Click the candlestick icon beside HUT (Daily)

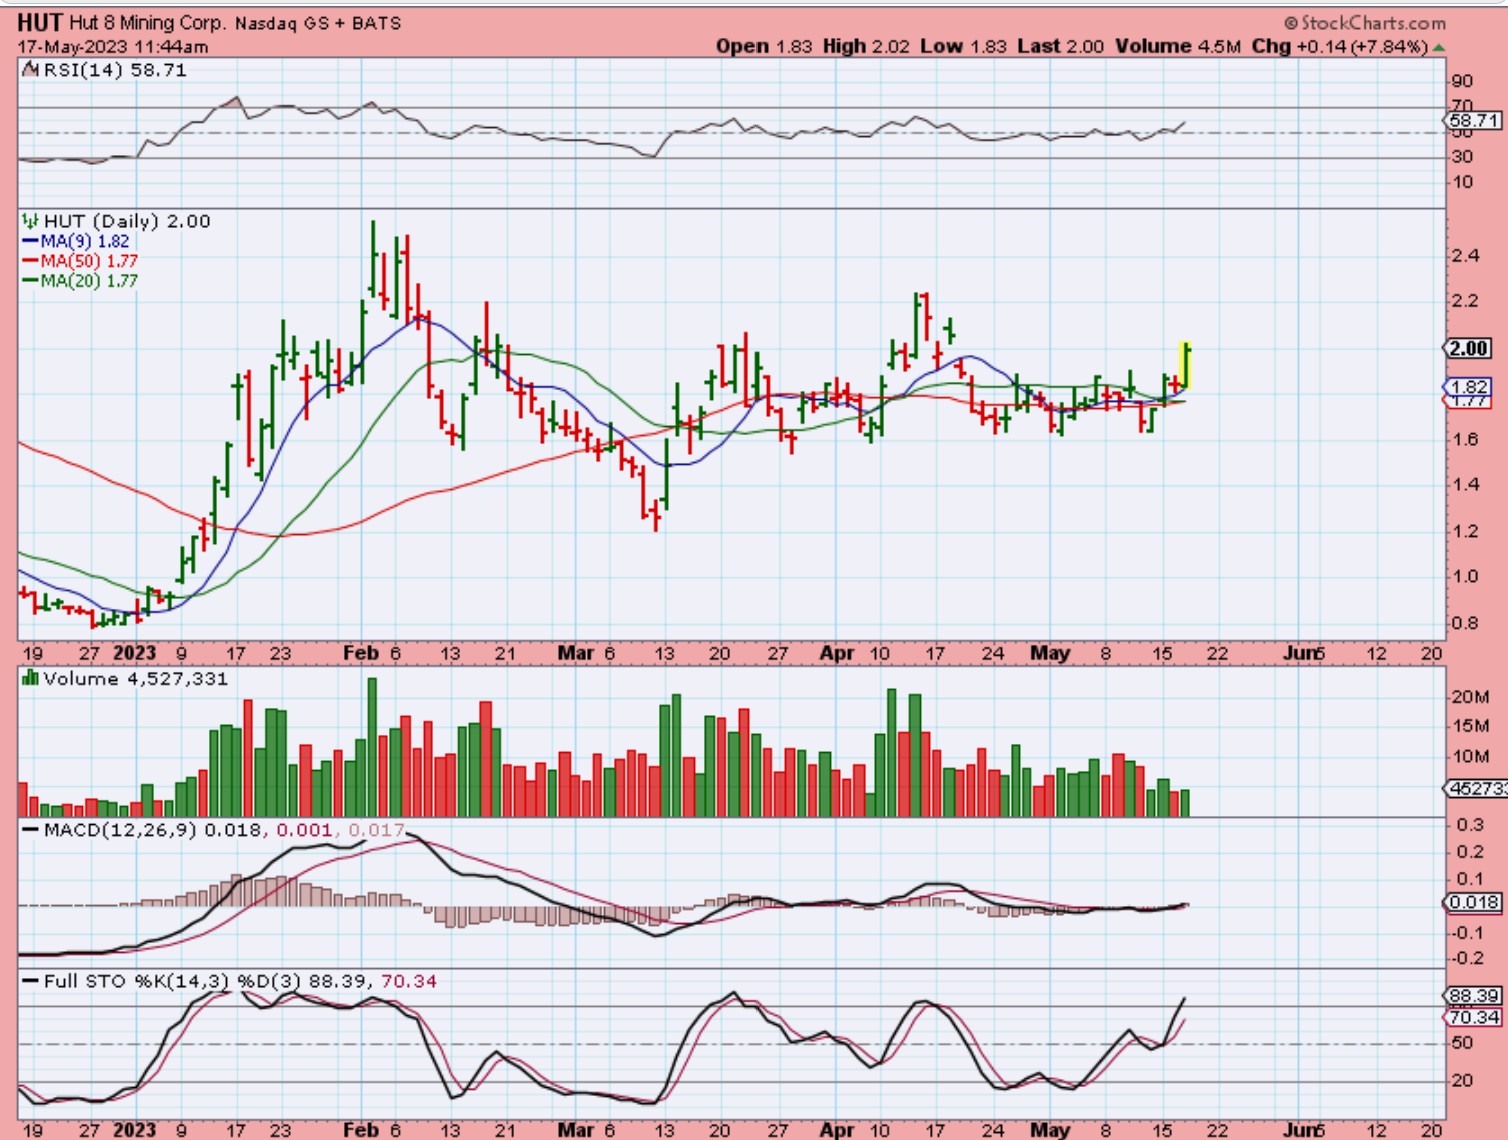click(x=30, y=221)
